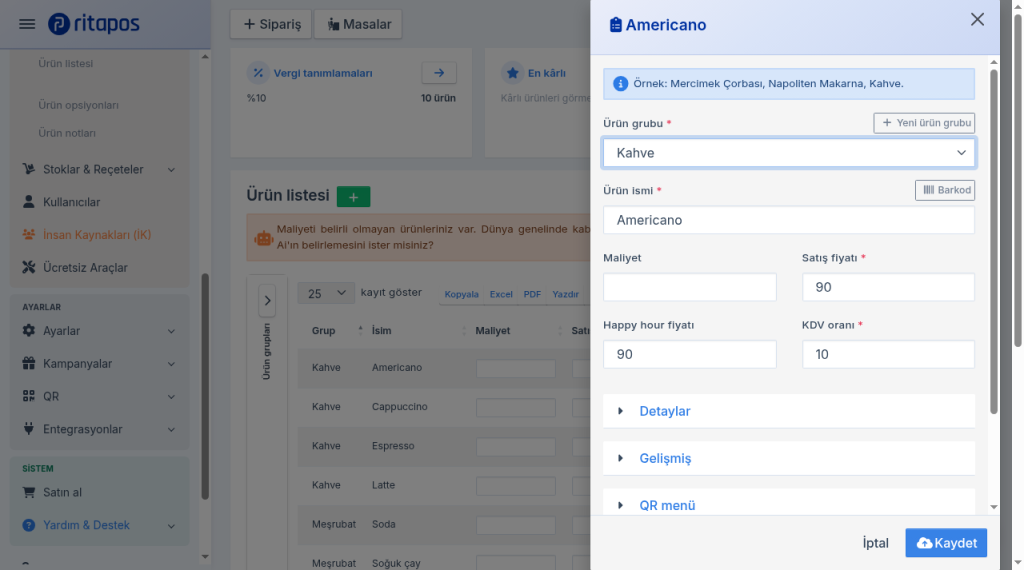Expand Yardım & Destek submenu

click(171, 526)
